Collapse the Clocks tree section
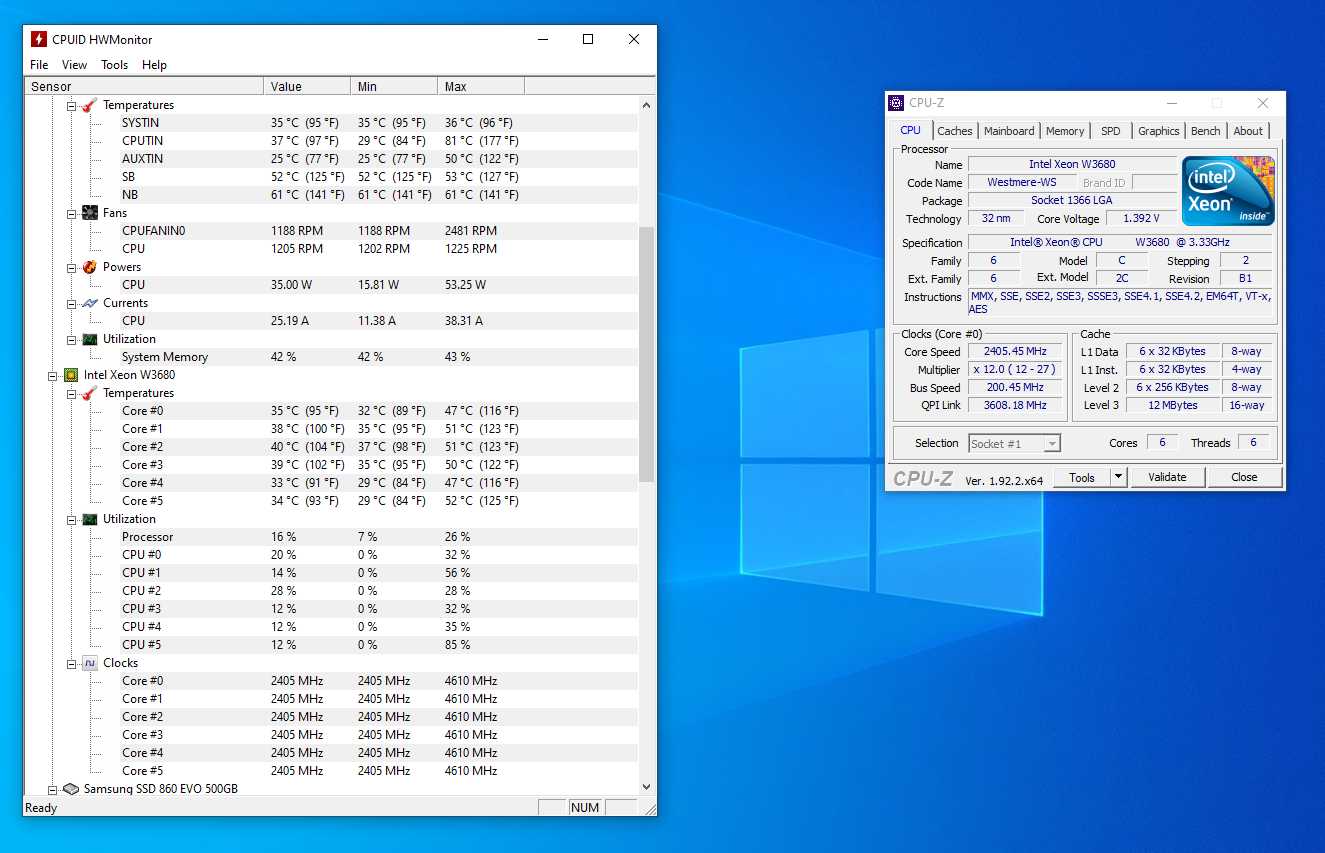This screenshot has width=1325, height=853. coord(72,663)
